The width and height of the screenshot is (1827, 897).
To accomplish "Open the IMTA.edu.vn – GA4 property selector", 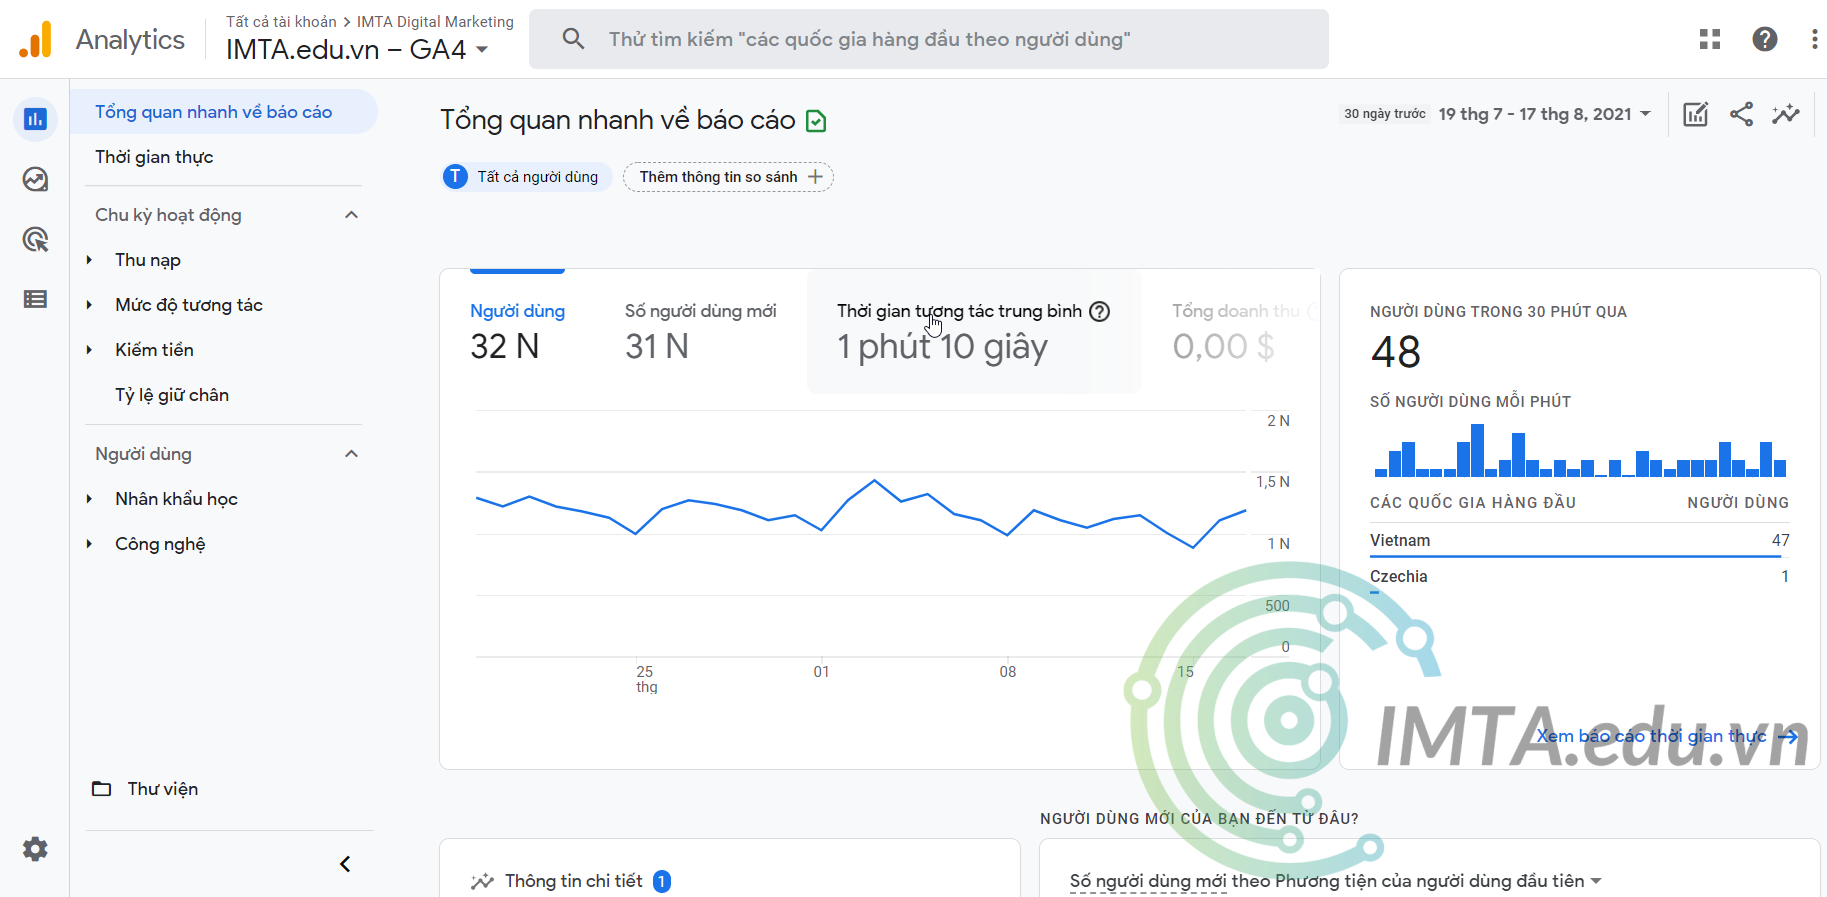I will click(x=357, y=49).
